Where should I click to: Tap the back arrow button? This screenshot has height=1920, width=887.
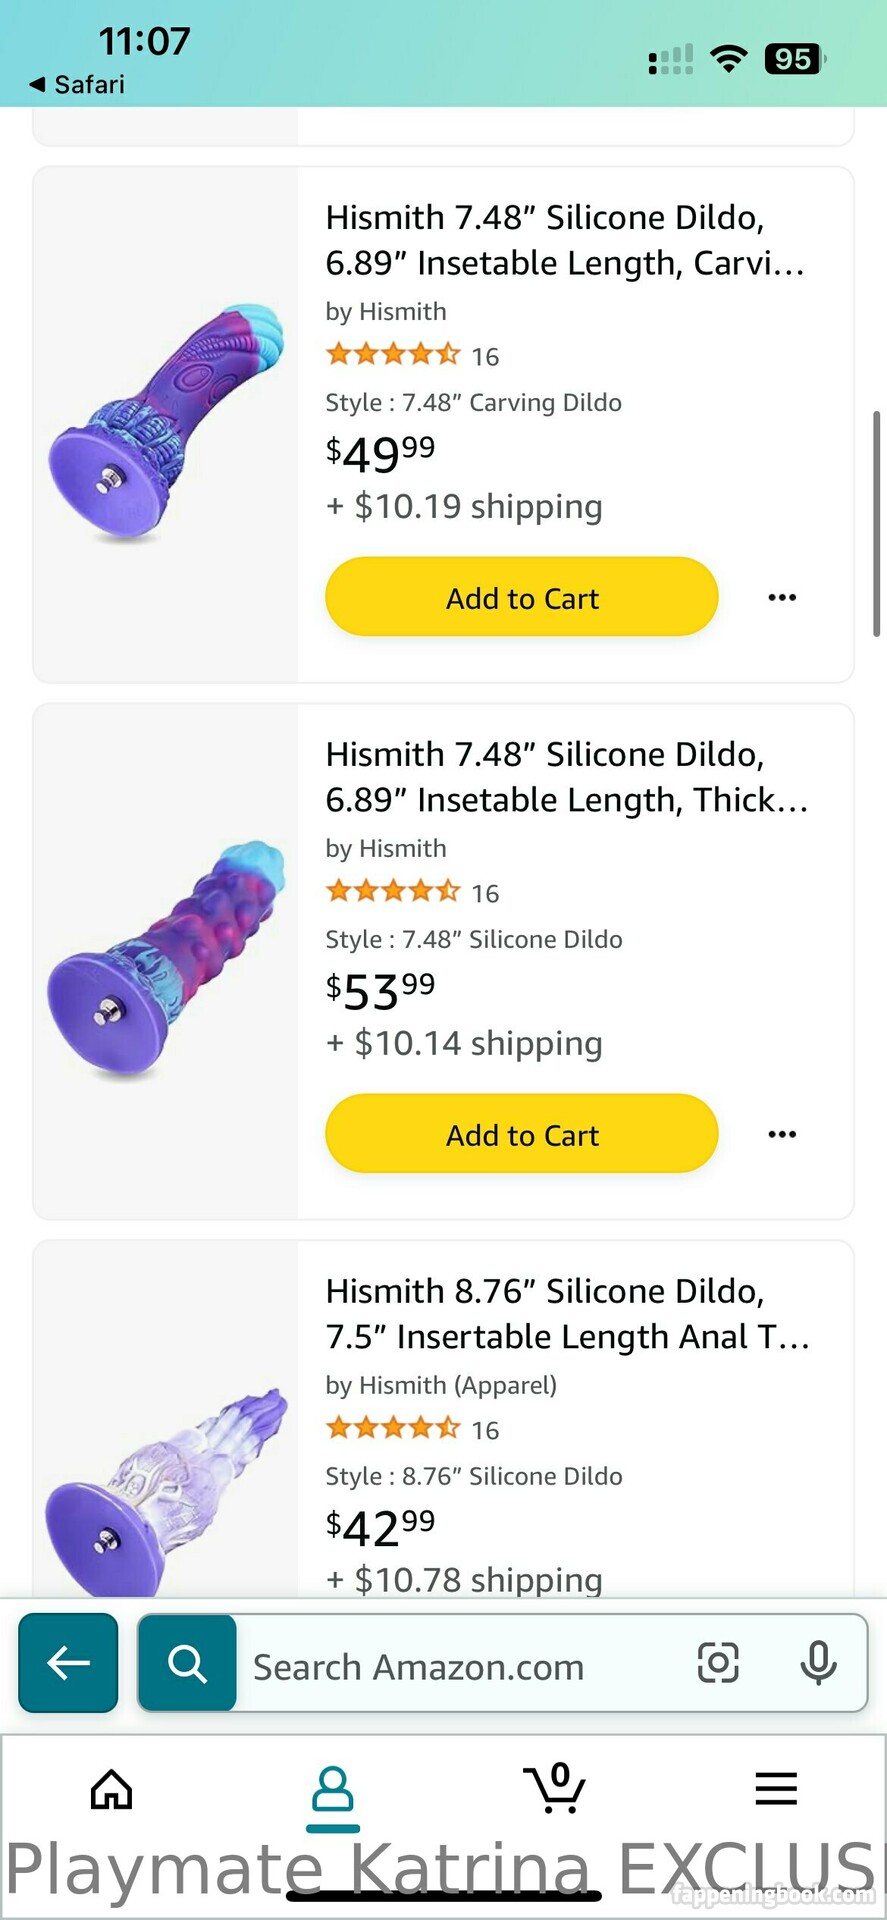pyautogui.click(x=68, y=1663)
